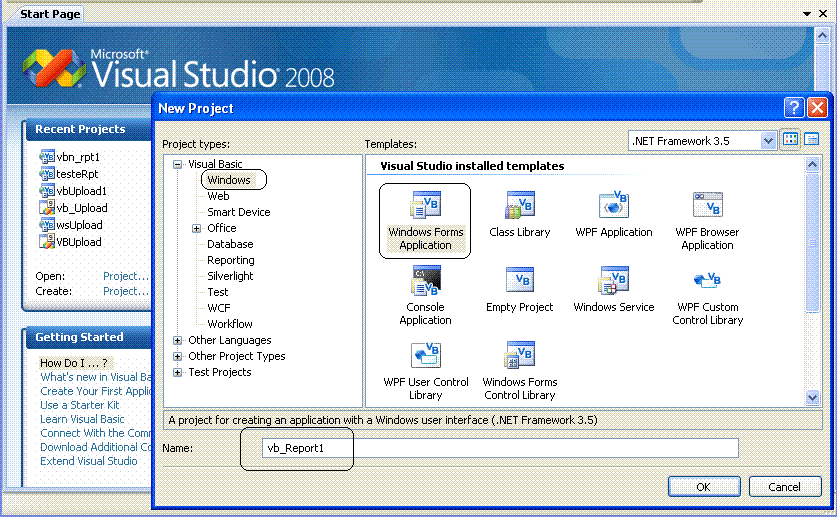Open recent project vbUpload1
The height and width of the screenshot is (517, 837).
pos(73,191)
